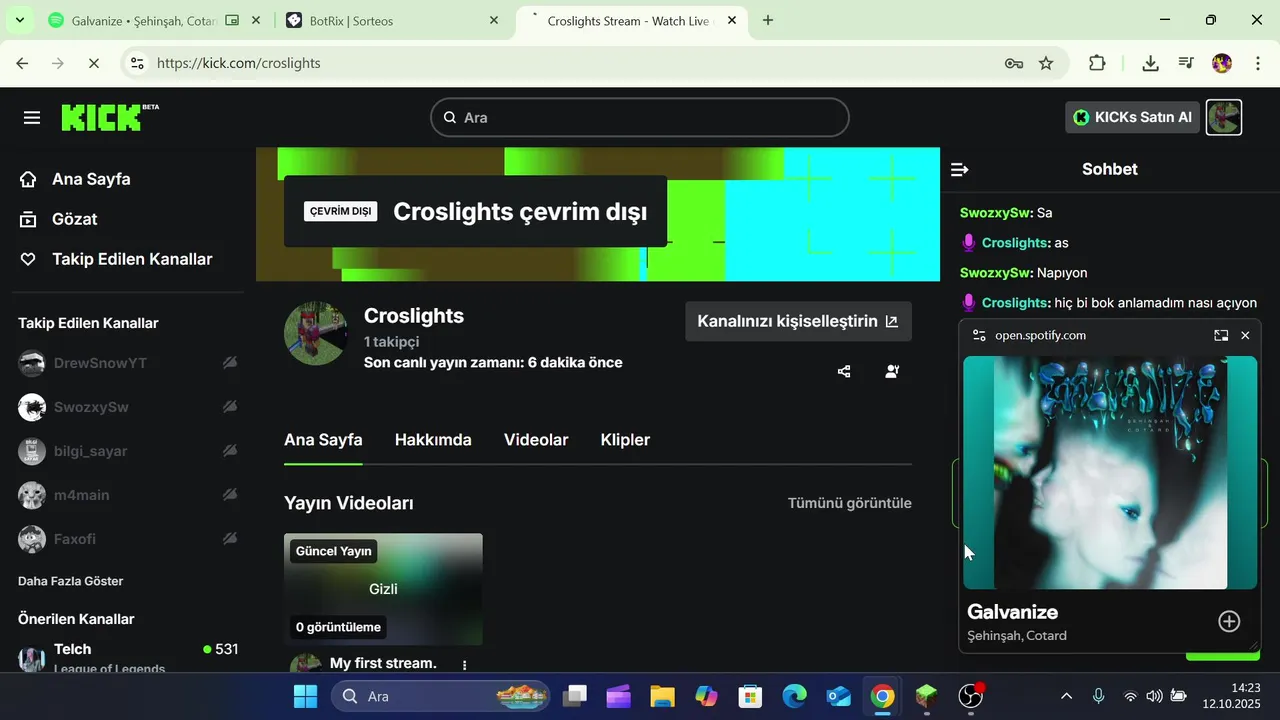1280x720 pixels.
Task: Open recommended channel Telch
Action: (128, 657)
